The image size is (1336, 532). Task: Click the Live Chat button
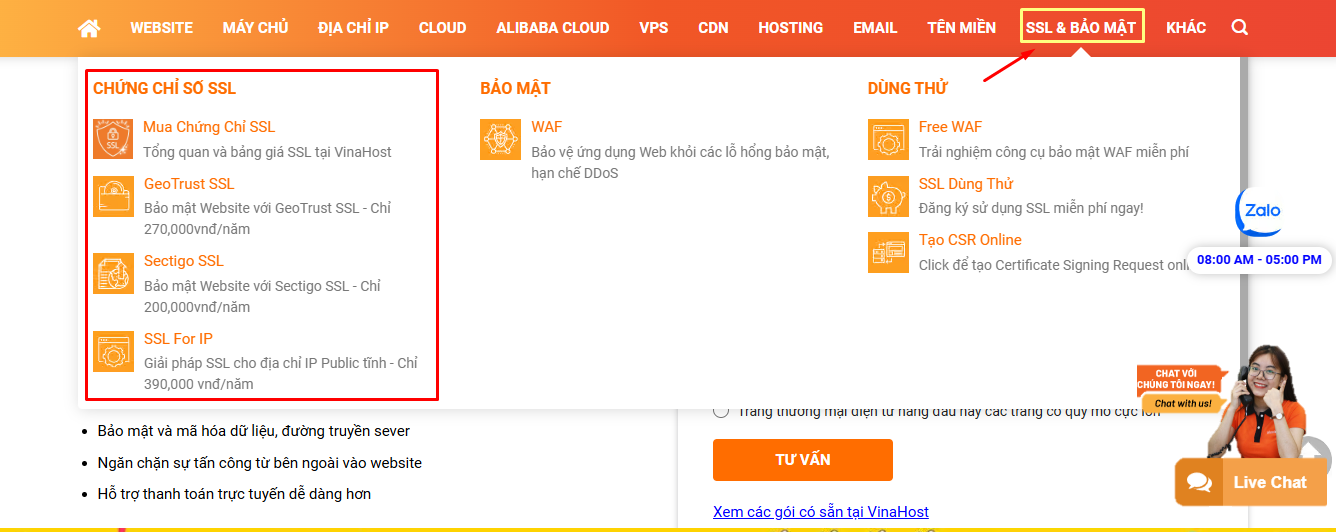pos(1252,482)
